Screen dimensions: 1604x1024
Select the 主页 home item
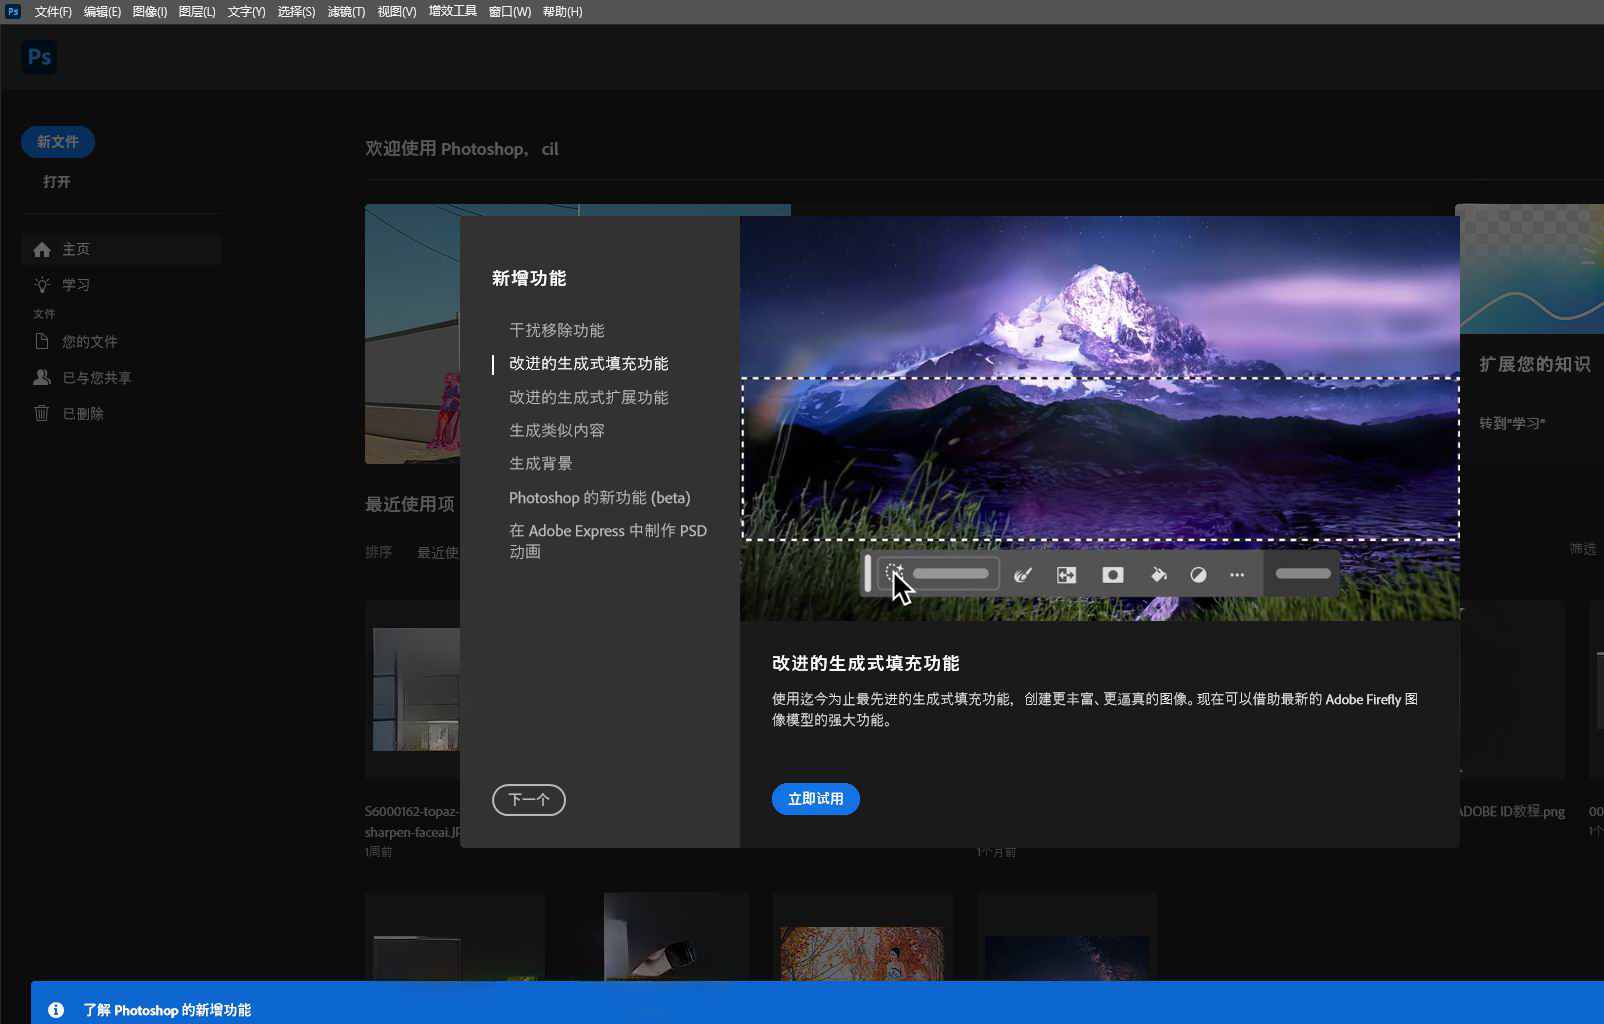121,249
